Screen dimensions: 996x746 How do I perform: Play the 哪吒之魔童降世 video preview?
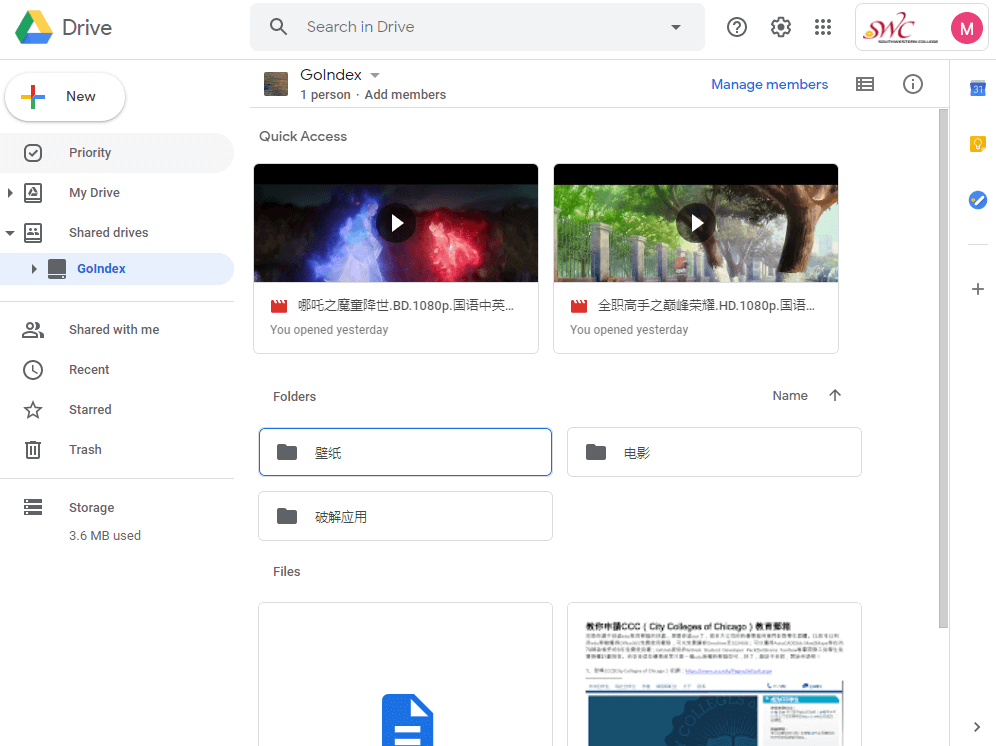point(396,223)
